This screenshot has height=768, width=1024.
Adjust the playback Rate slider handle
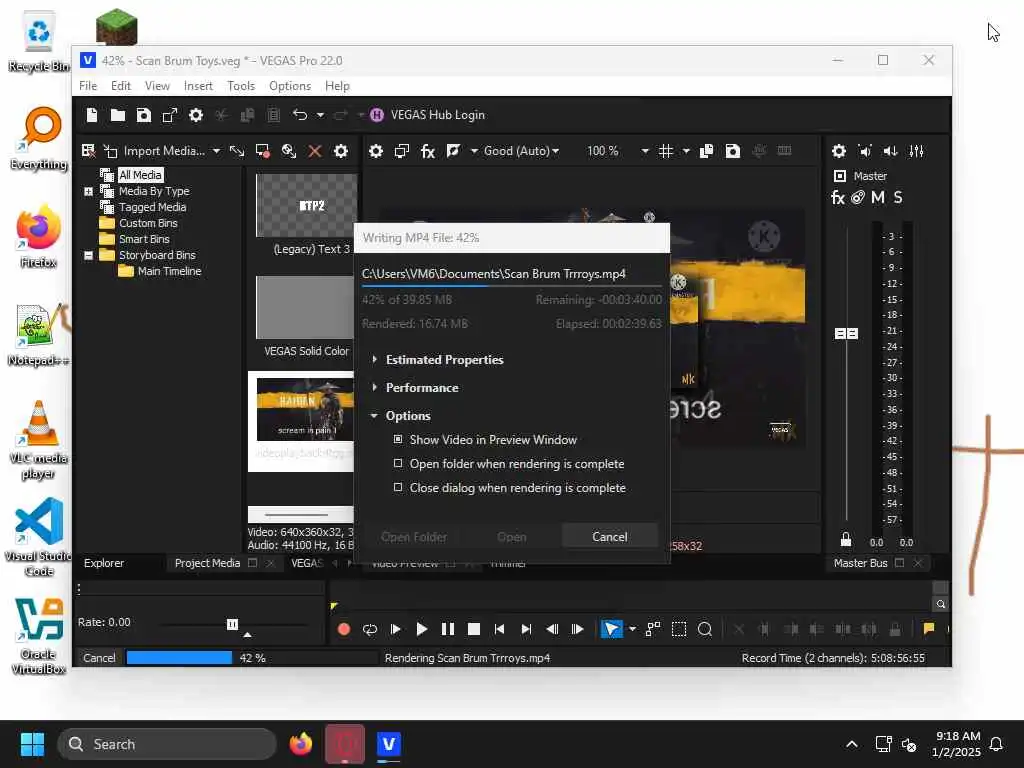[x=232, y=624]
